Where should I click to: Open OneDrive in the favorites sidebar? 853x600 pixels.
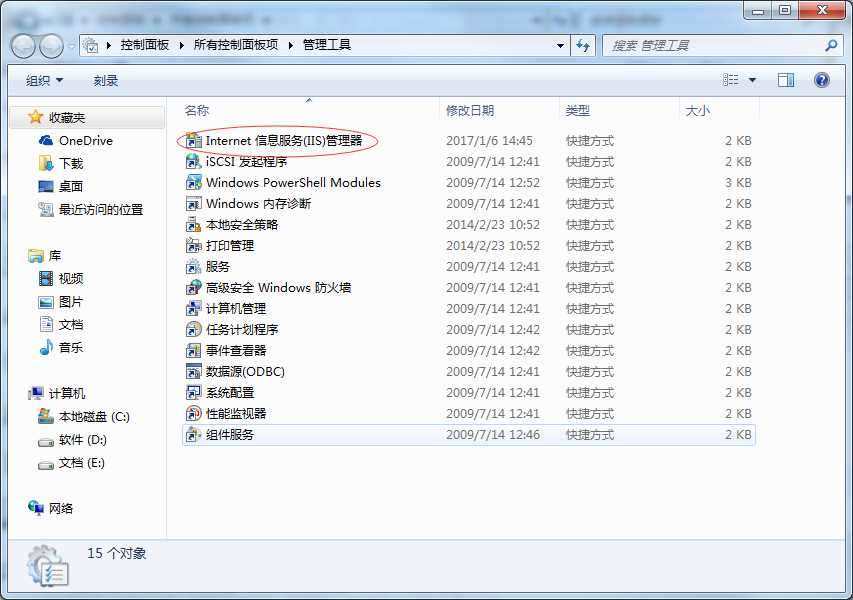point(76,141)
